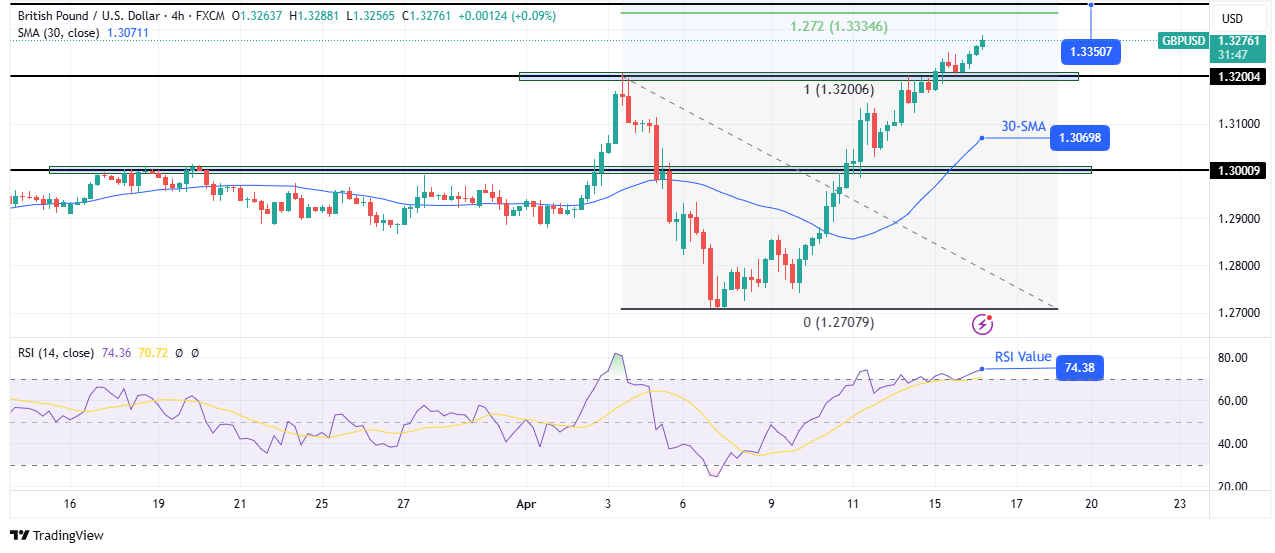The image size is (1275, 553).
Task: Select the RSI (14, close) indicator legend
Action: 58,353
